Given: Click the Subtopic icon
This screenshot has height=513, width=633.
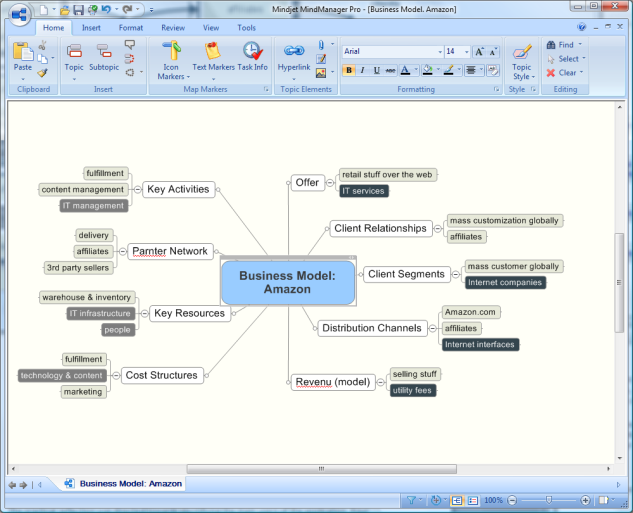Looking at the screenshot, I should pyautogui.click(x=104, y=55).
